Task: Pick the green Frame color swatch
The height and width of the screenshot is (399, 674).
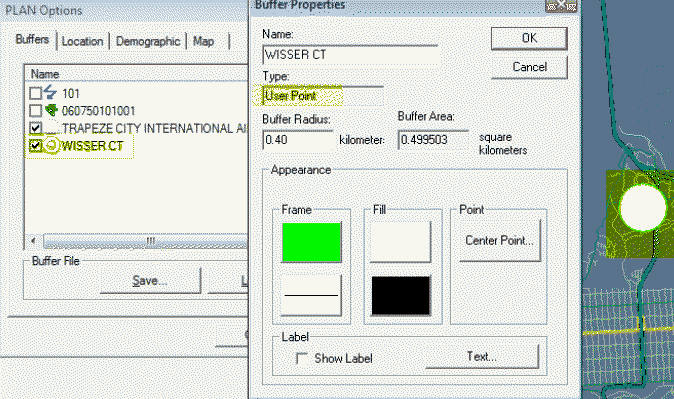Action: [x=312, y=242]
